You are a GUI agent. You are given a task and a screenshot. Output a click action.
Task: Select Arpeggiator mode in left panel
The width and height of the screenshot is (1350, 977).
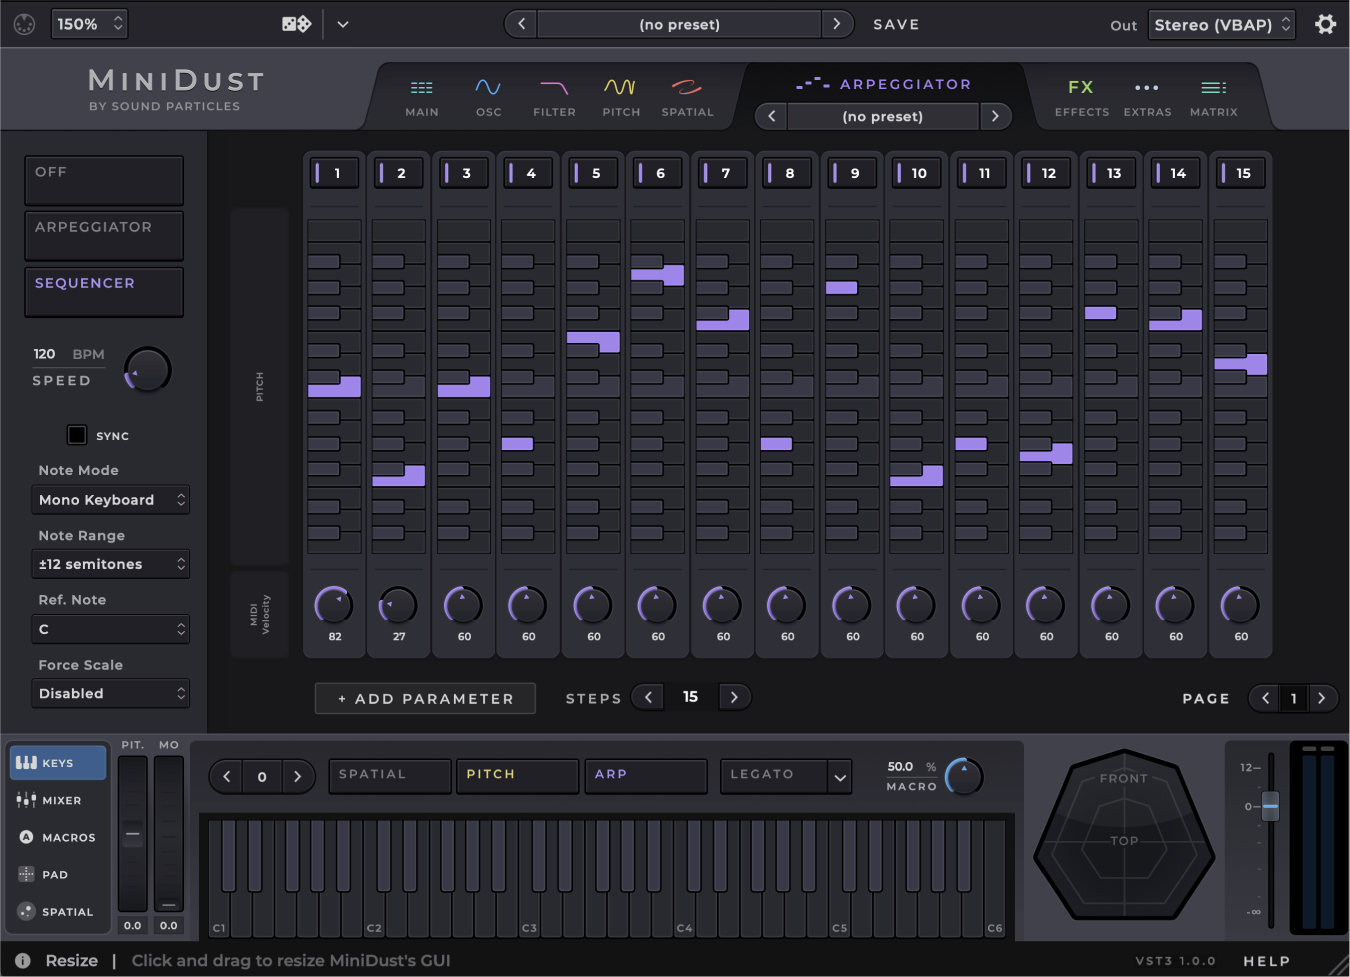(x=104, y=236)
